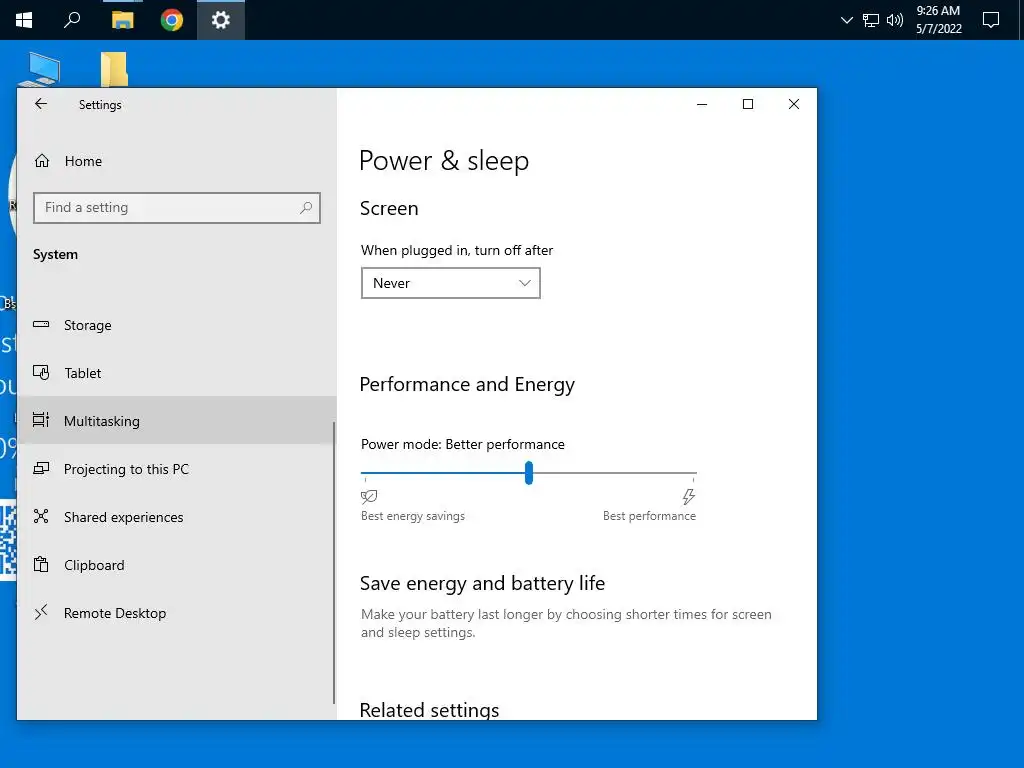Click the search magnifier in Find a setting
Viewport: 1024px width, 768px height.
pyautogui.click(x=306, y=208)
